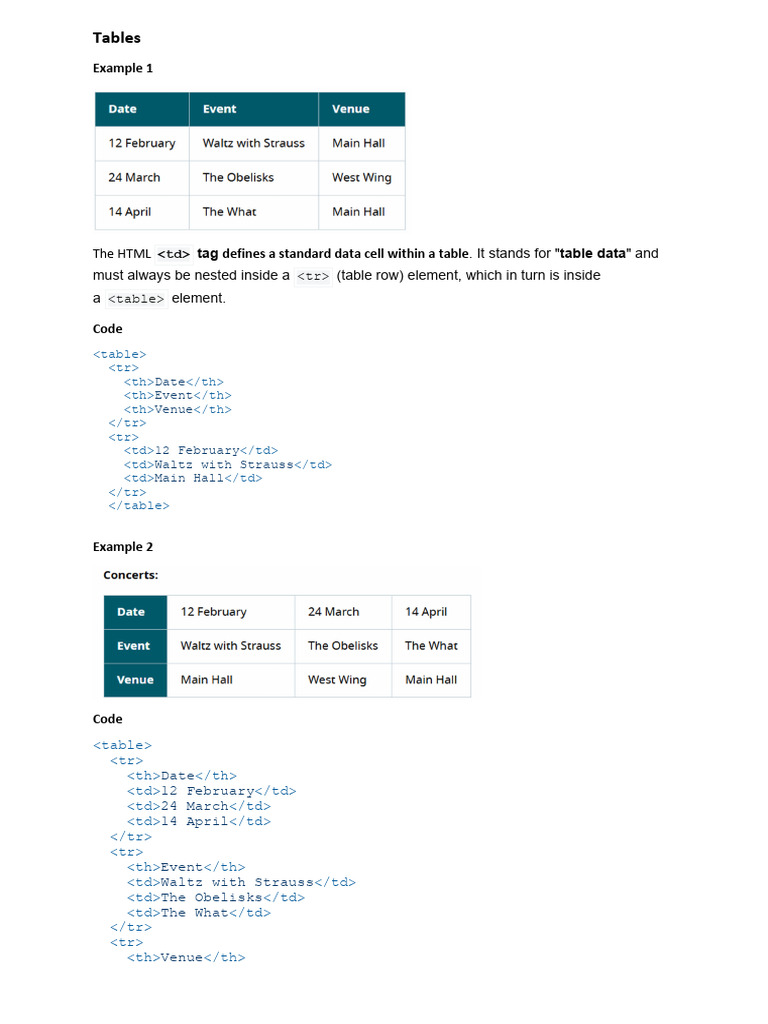768x1024 pixels.
Task: Click "<th>Date</th>" in the second code block
Action: point(182,776)
